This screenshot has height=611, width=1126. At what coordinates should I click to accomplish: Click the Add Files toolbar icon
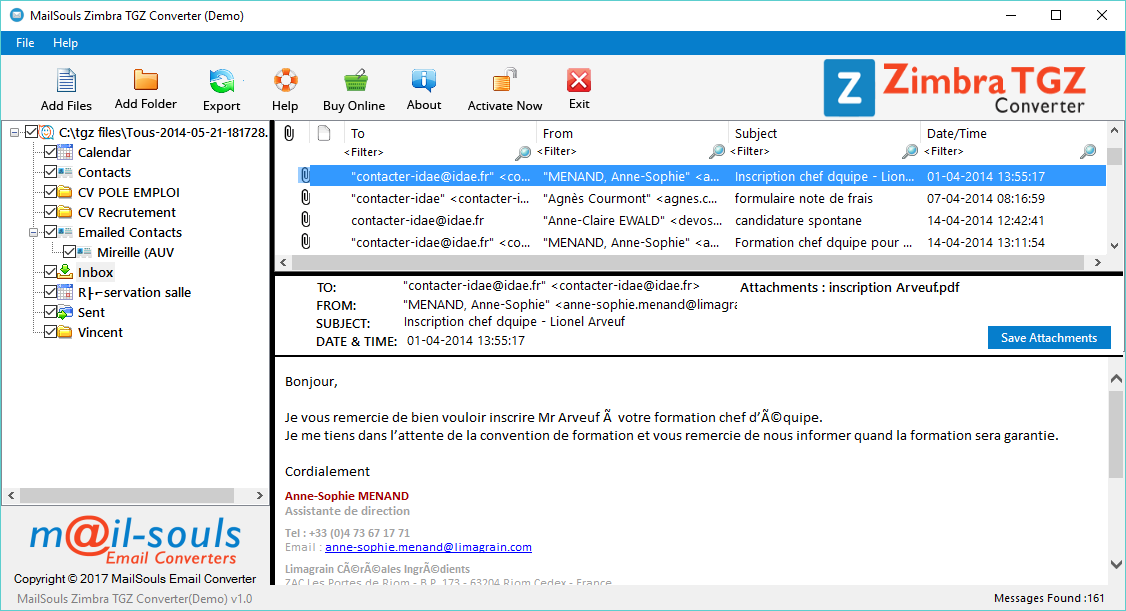coord(65,86)
